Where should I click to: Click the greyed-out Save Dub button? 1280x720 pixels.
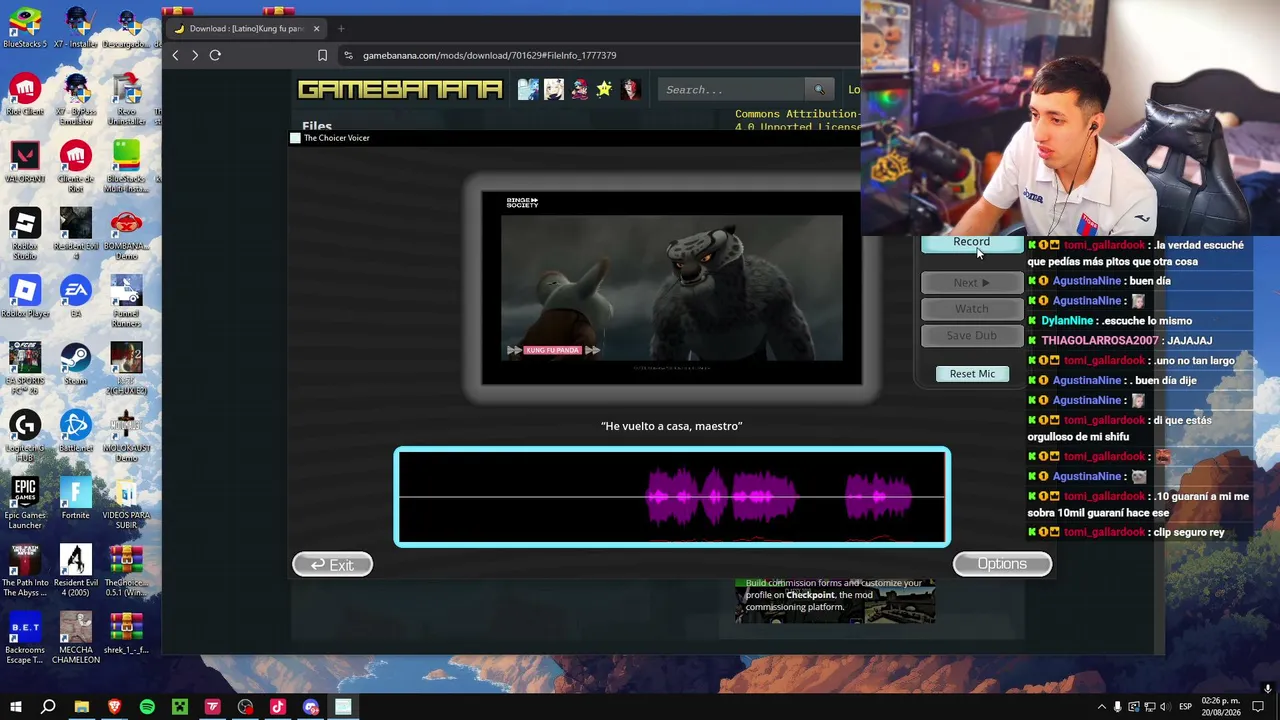click(971, 336)
